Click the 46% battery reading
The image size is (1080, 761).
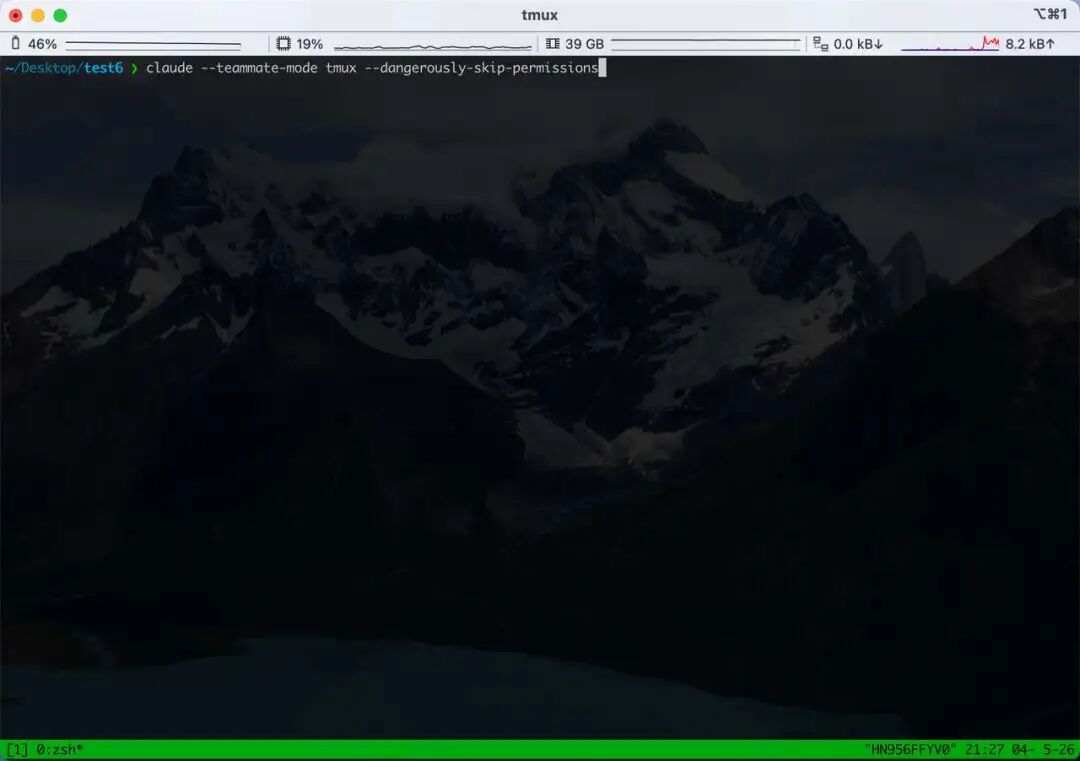[x=42, y=44]
